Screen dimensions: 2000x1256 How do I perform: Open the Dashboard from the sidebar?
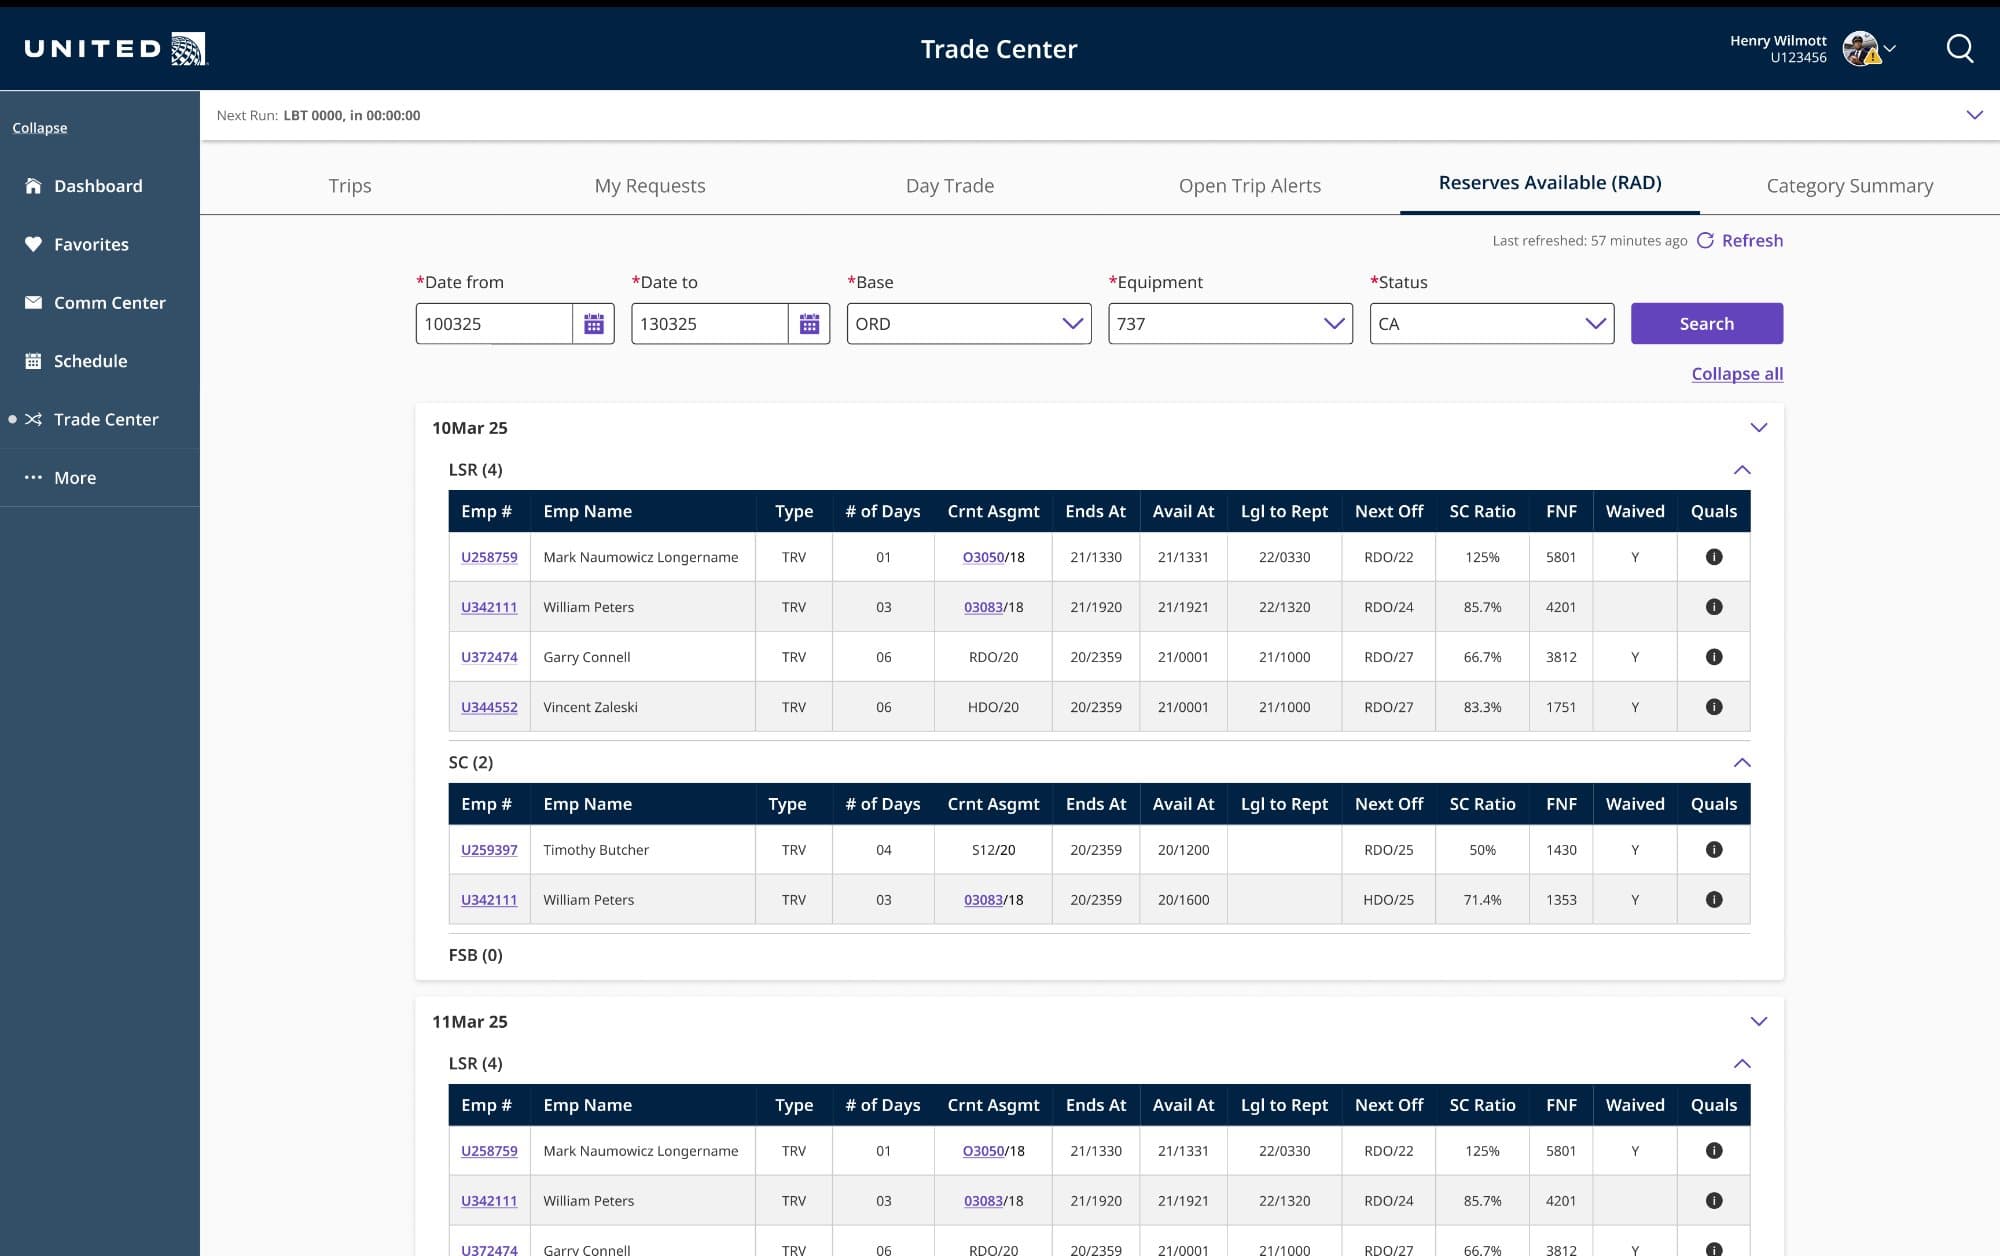98,186
